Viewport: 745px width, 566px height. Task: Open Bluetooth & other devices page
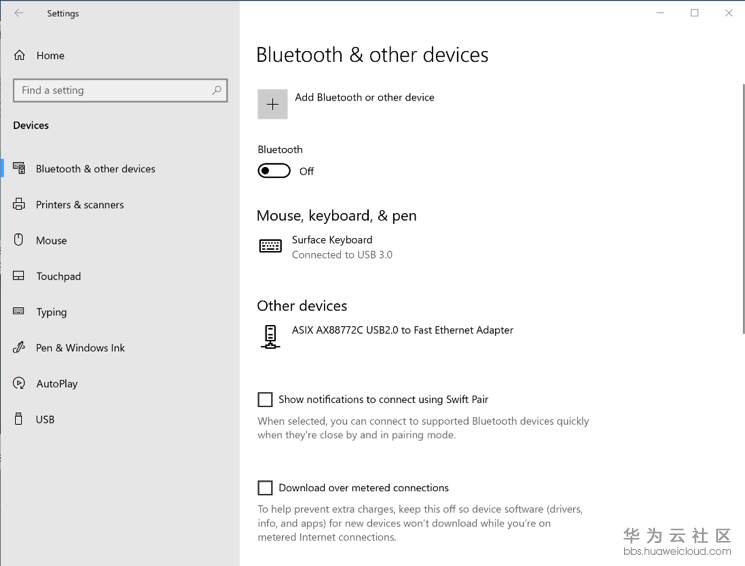point(95,169)
